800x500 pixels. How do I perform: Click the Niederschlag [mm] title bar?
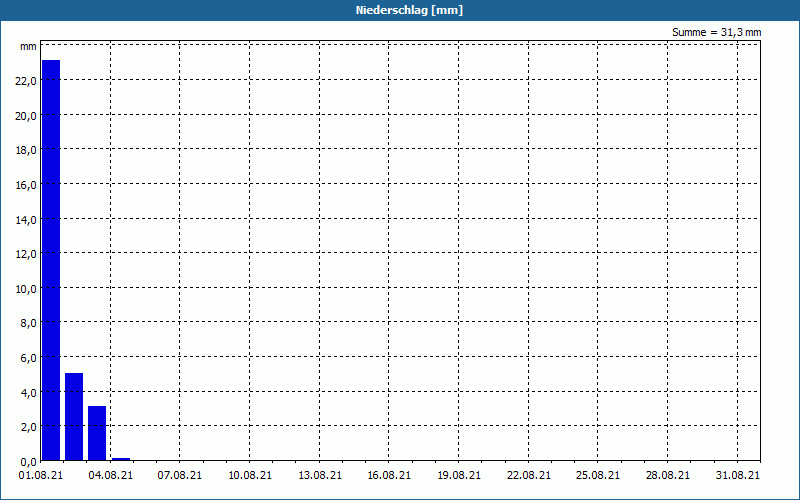(409, 10)
